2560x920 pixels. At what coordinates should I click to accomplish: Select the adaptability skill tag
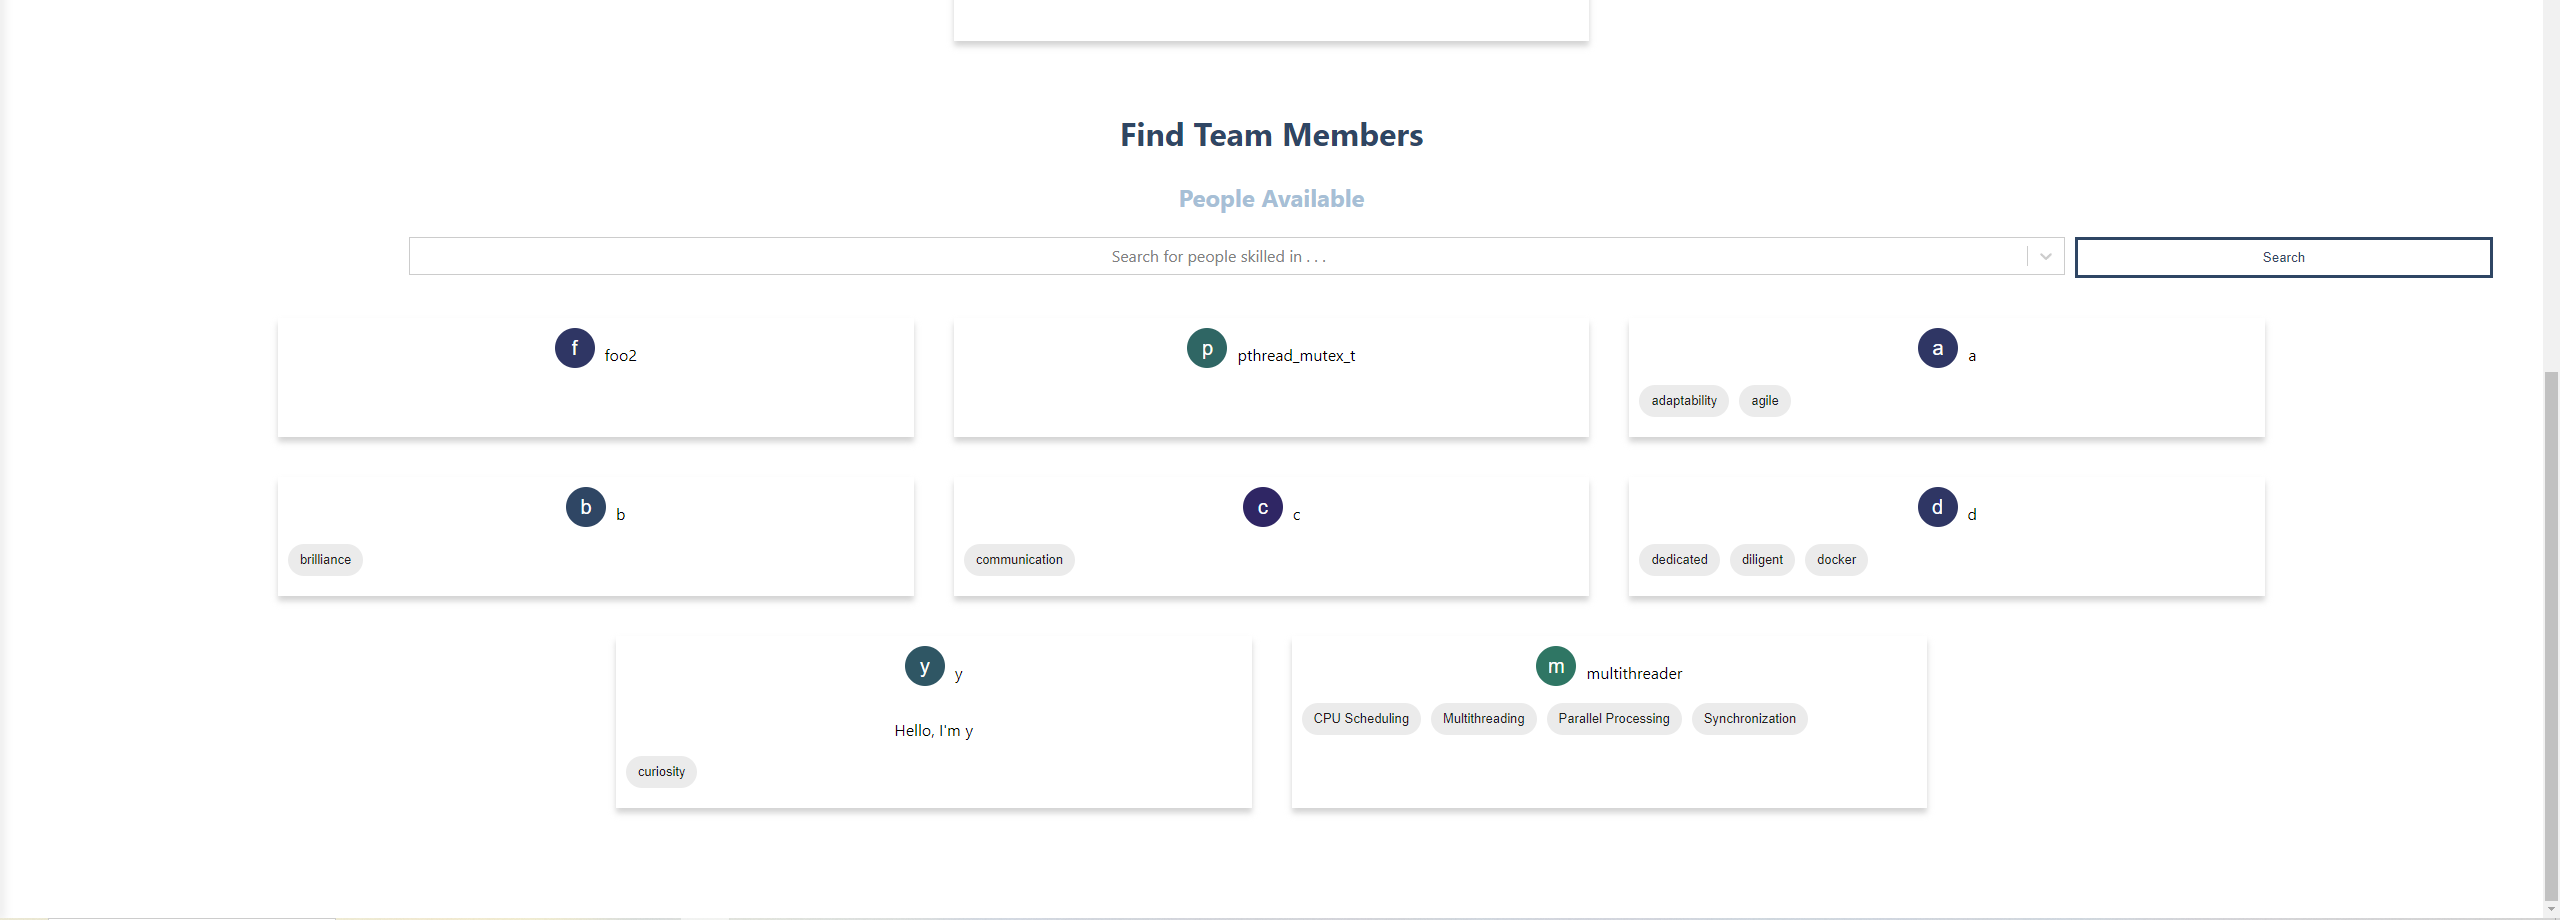click(x=1683, y=400)
